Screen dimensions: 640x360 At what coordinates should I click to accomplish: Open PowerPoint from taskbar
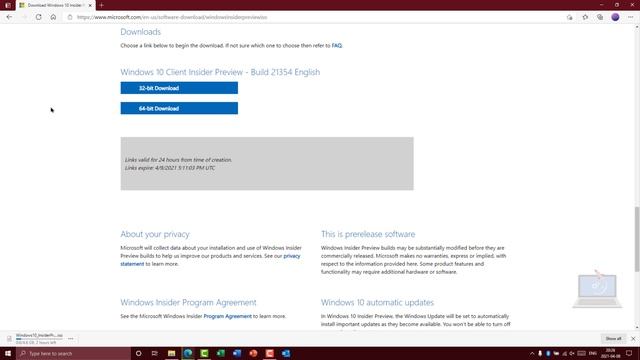pos(253,353)
